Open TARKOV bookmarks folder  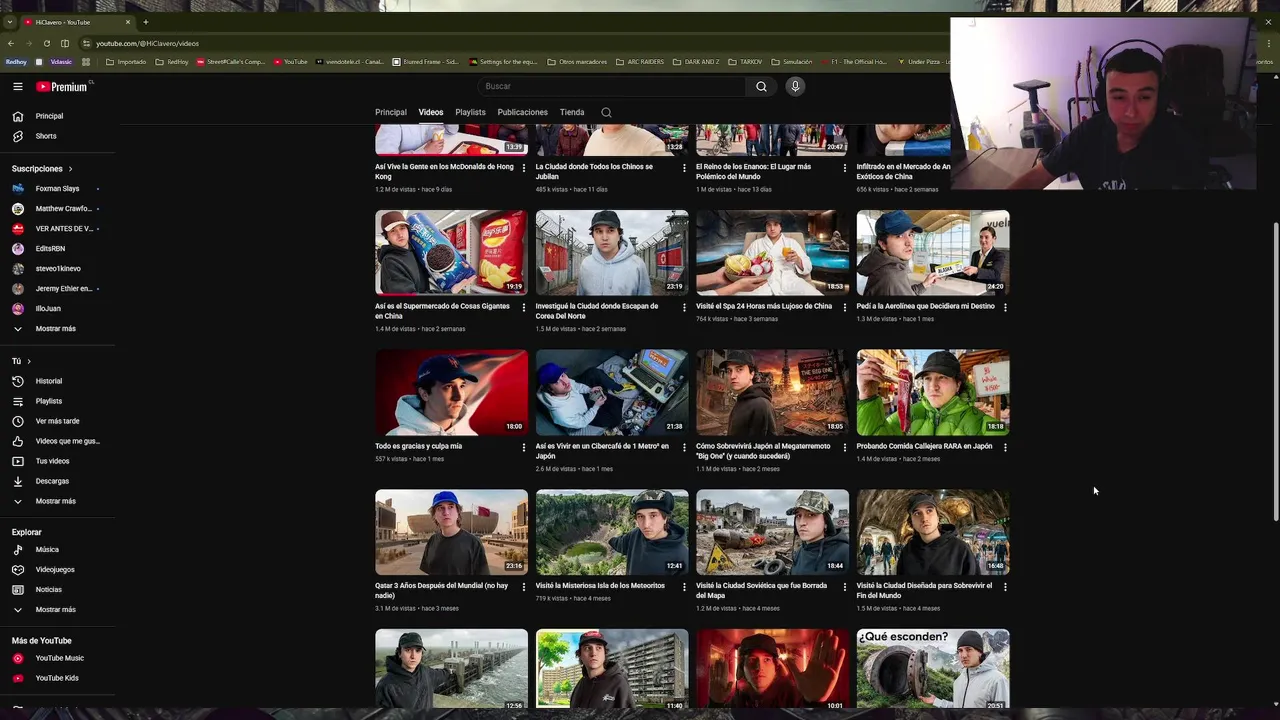coord(745,62)
